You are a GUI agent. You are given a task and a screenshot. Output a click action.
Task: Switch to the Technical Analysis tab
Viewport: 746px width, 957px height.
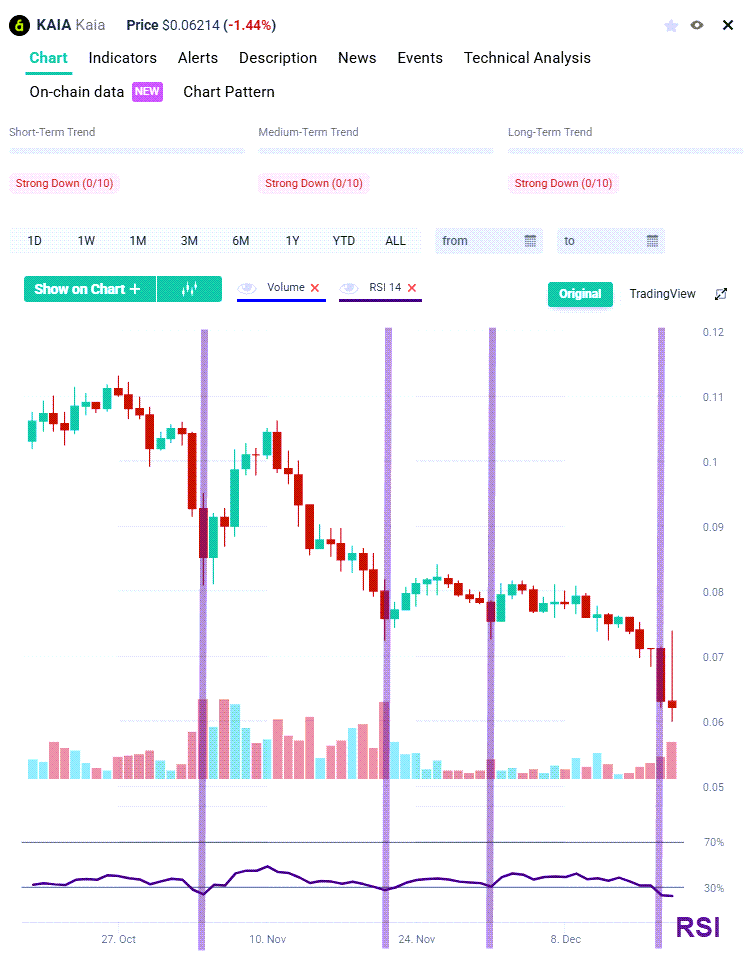527,58
